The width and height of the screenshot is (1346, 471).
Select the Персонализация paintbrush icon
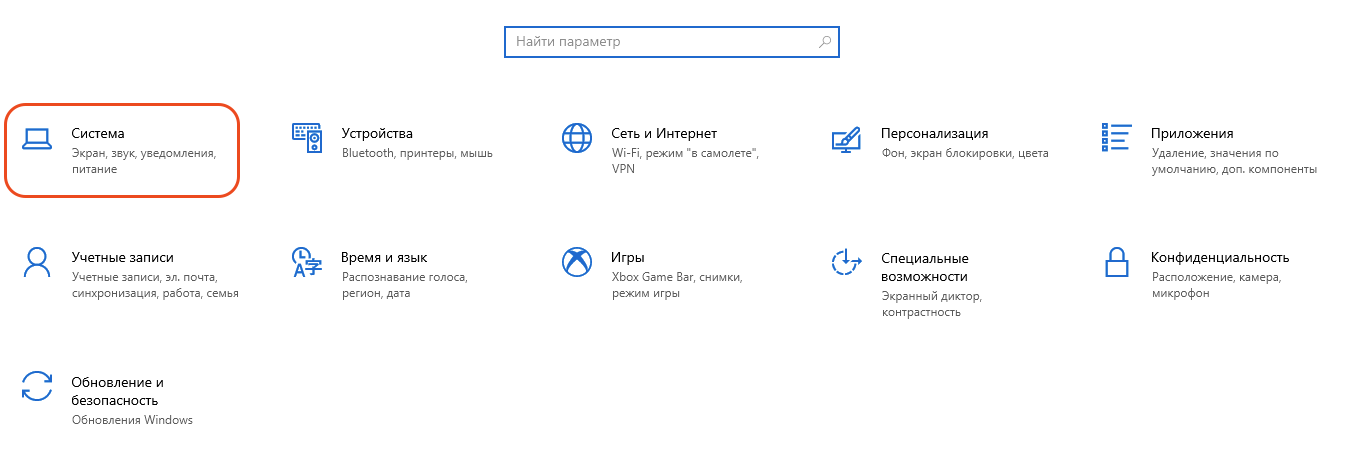pos(846,138)
